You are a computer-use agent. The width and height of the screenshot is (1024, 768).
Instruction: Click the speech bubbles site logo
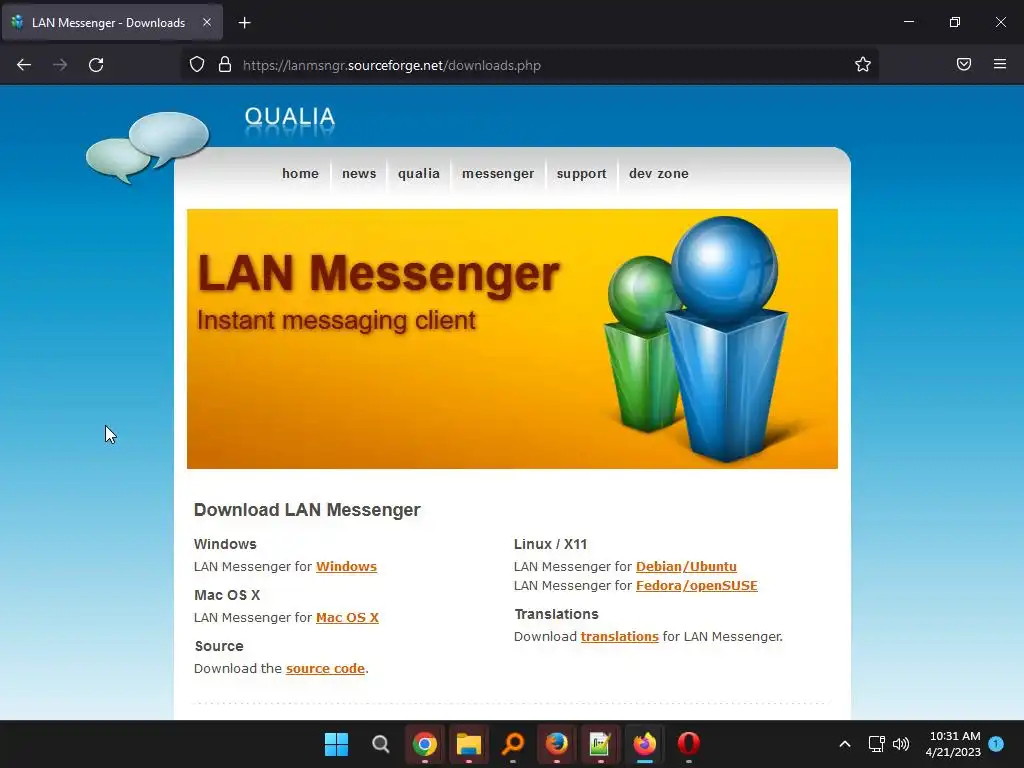[148, 147]
